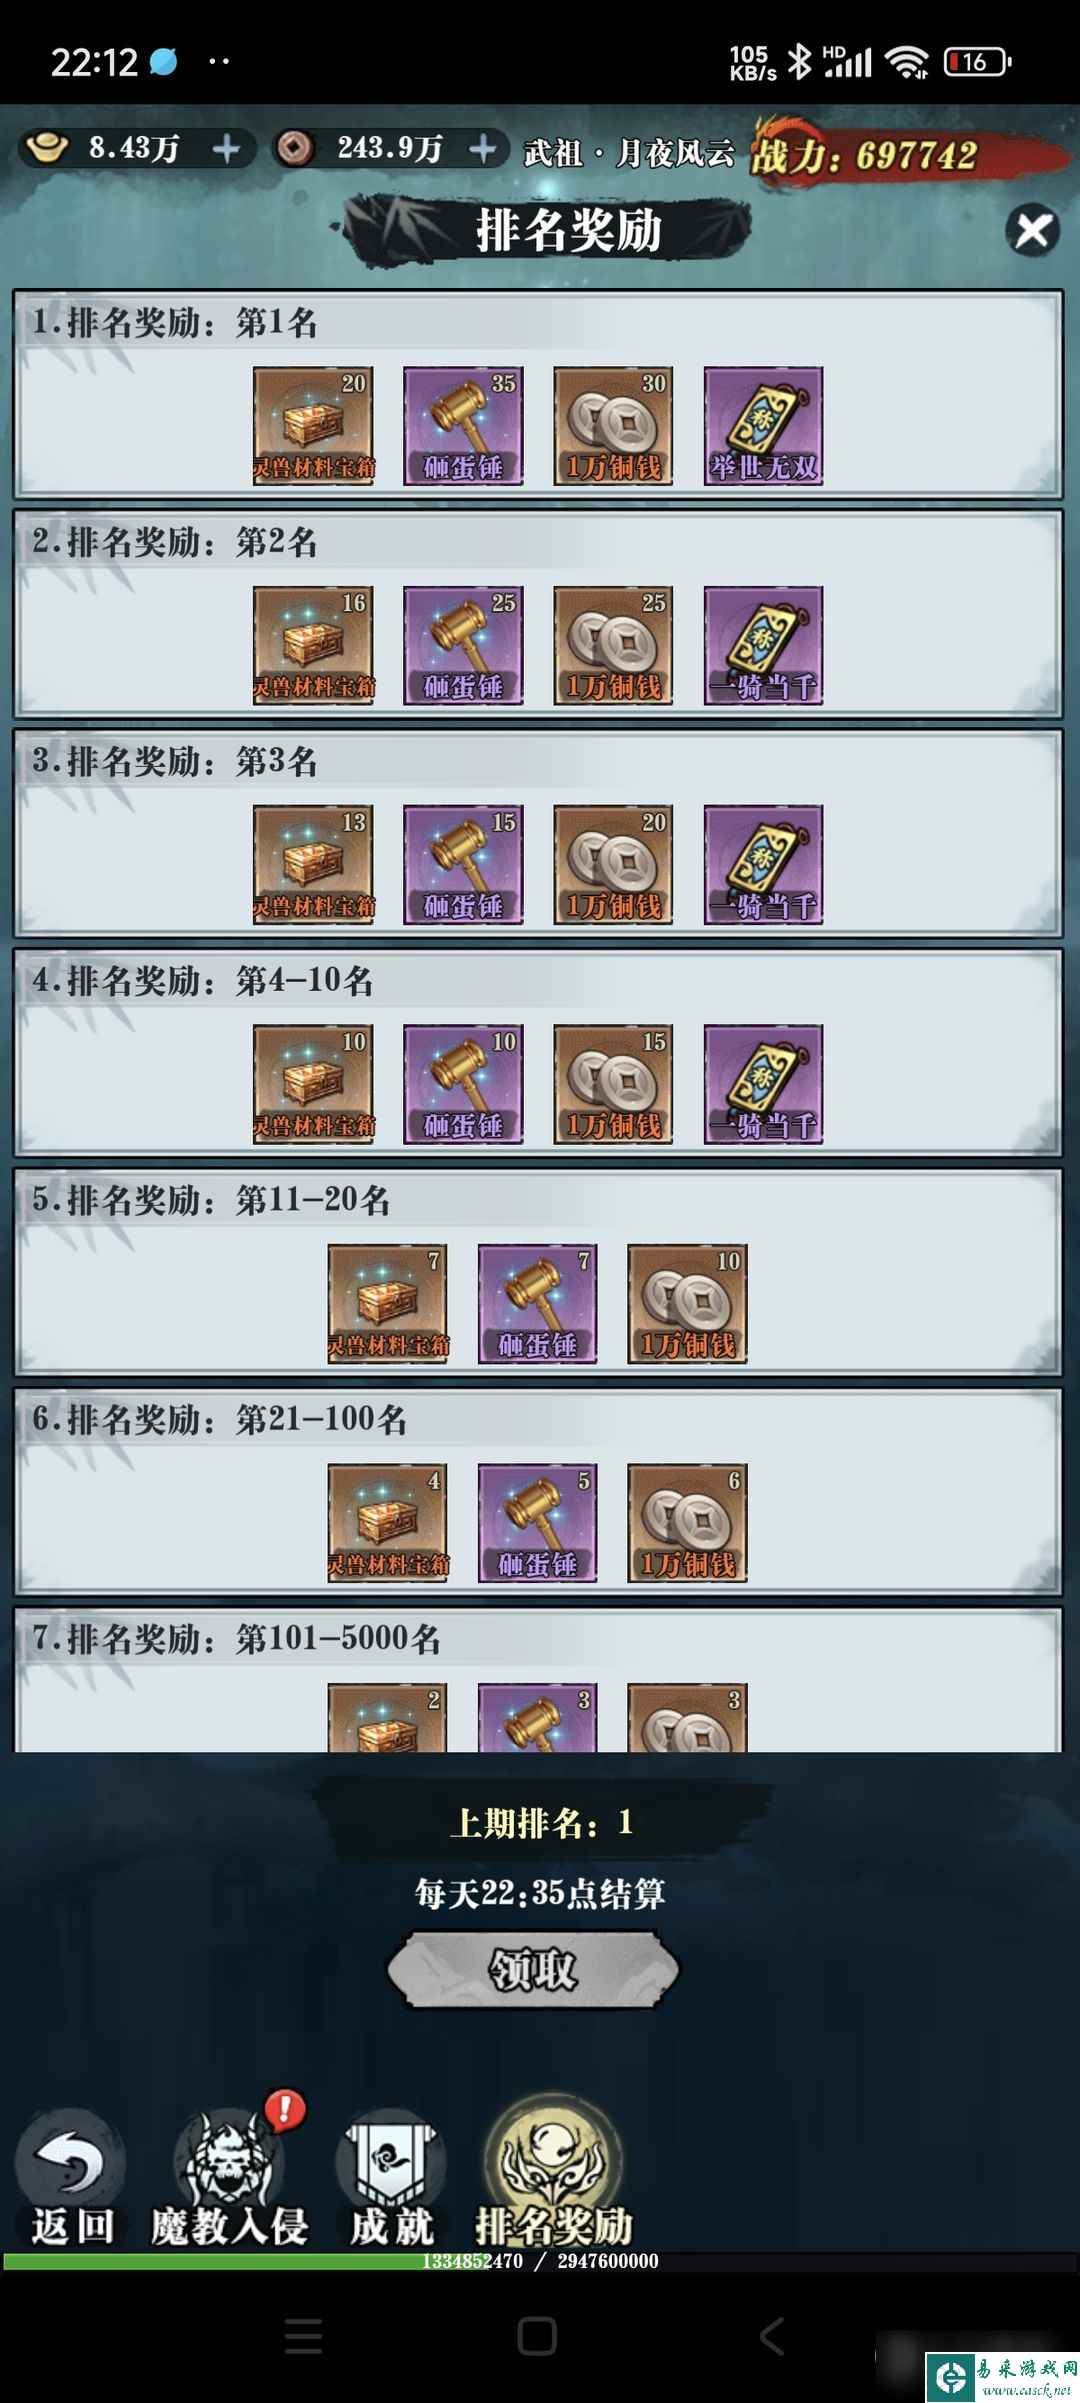Tap Android home navigation button
1080x2403 pixels.
coord(537,2337)
